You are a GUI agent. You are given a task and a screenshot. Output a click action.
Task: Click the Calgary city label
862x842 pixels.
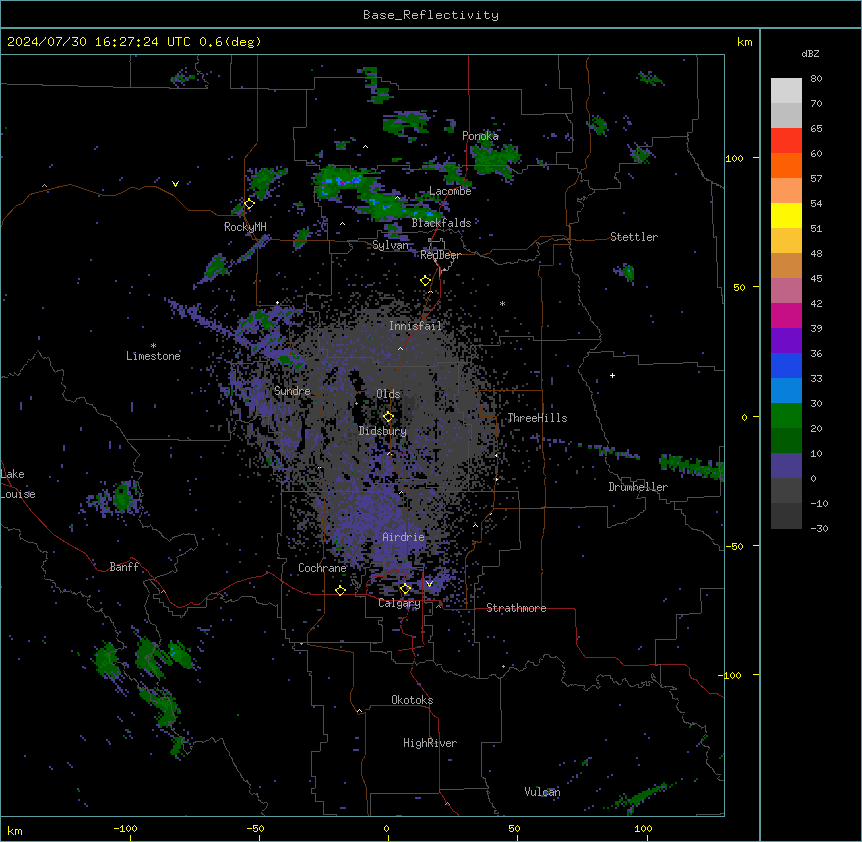(399, 603)
